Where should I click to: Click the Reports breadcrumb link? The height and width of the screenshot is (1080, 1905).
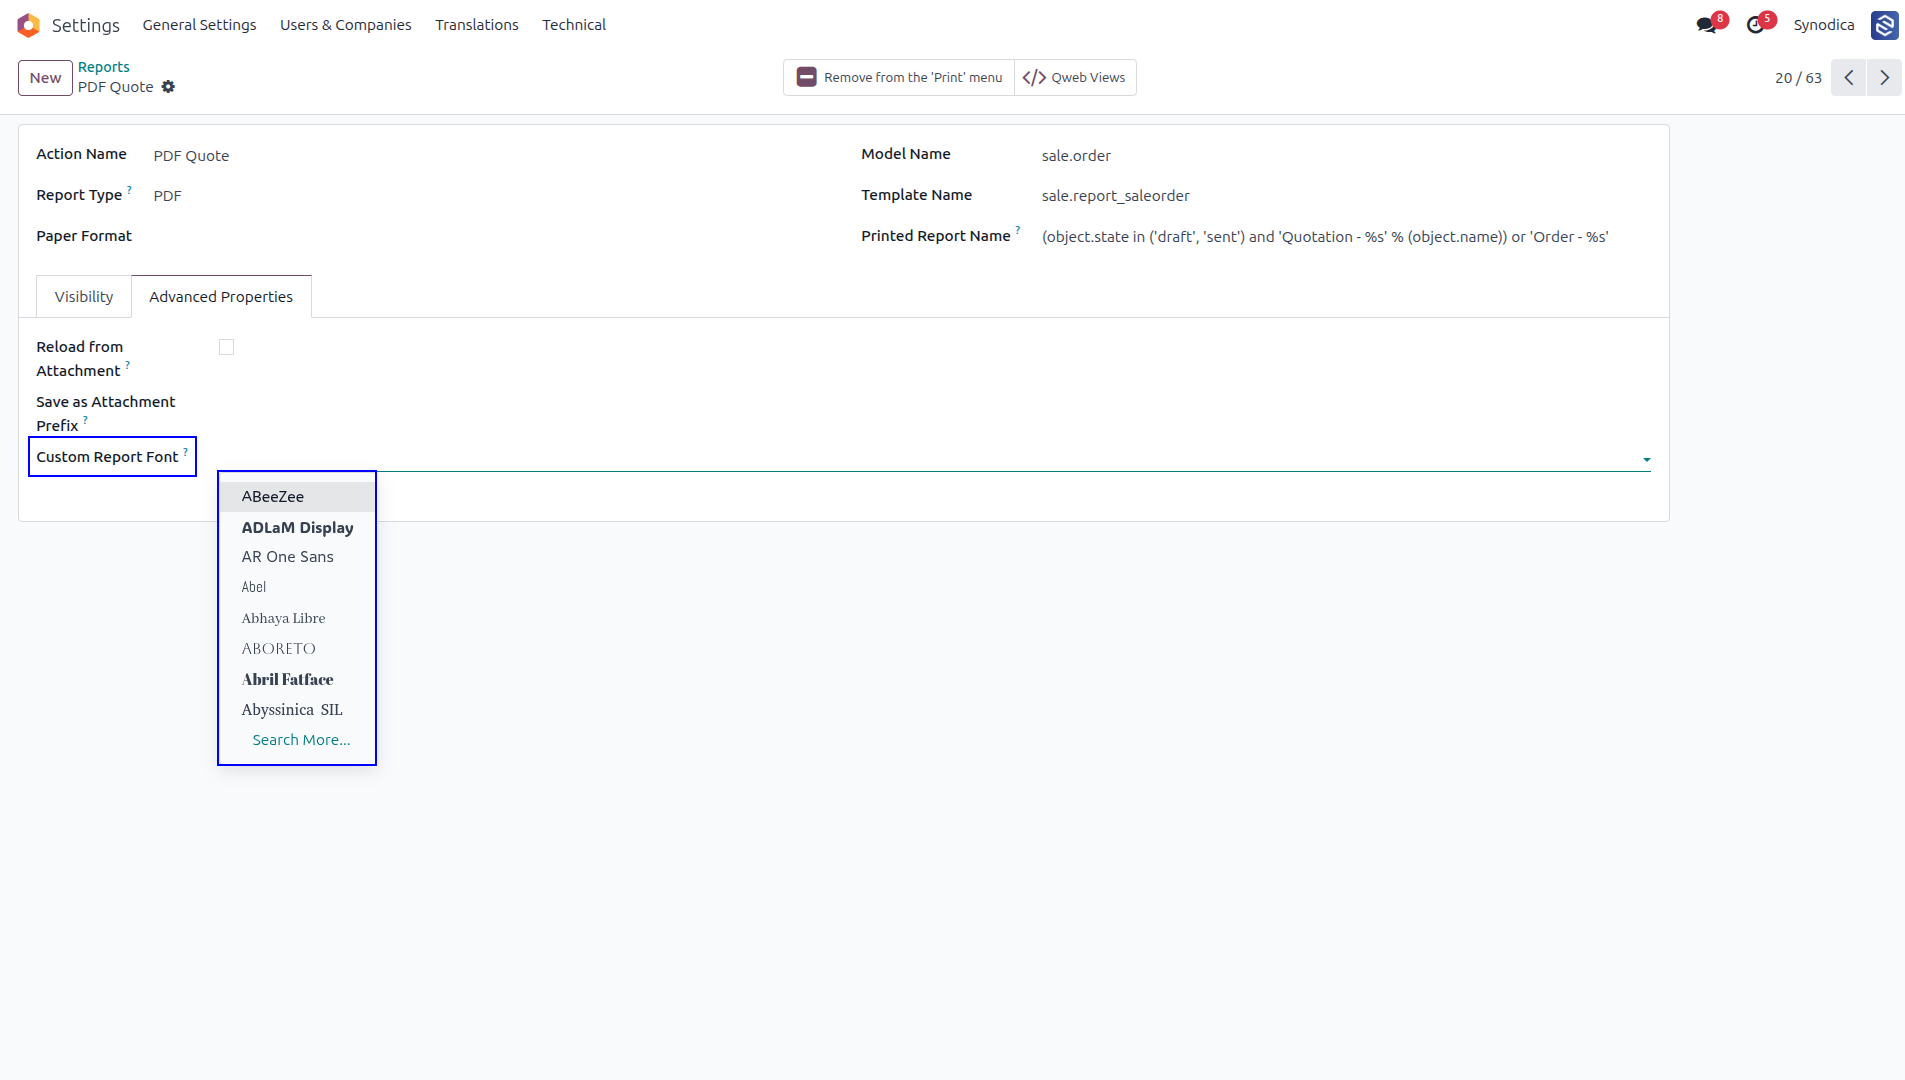click(104, 67)
